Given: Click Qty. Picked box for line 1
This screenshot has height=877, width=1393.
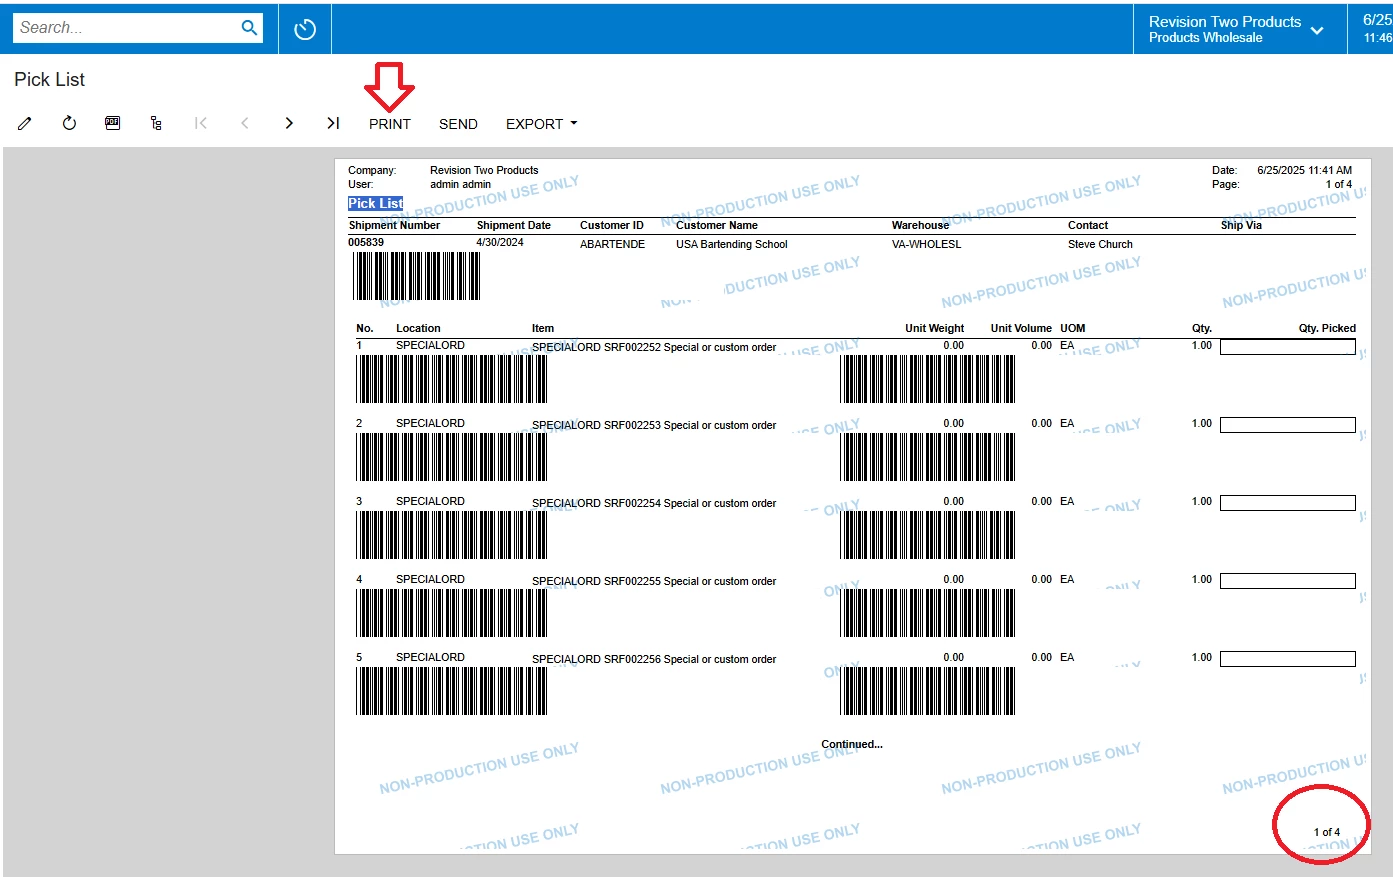Looking at the screenshot, I should tap(1288, 347).
